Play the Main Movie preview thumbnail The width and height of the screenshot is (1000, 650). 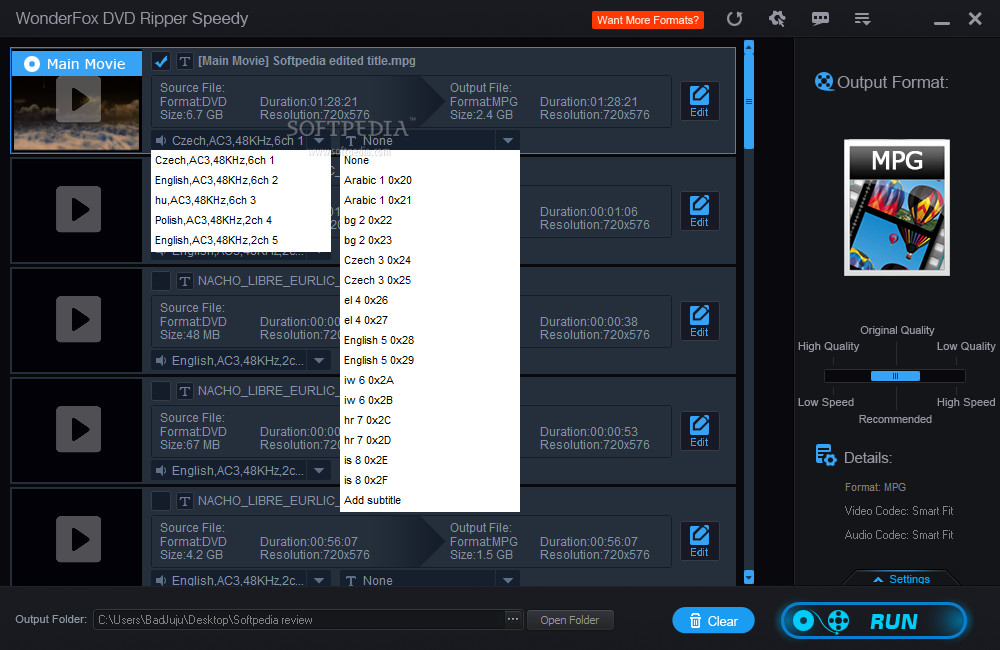tap(78, 100)
